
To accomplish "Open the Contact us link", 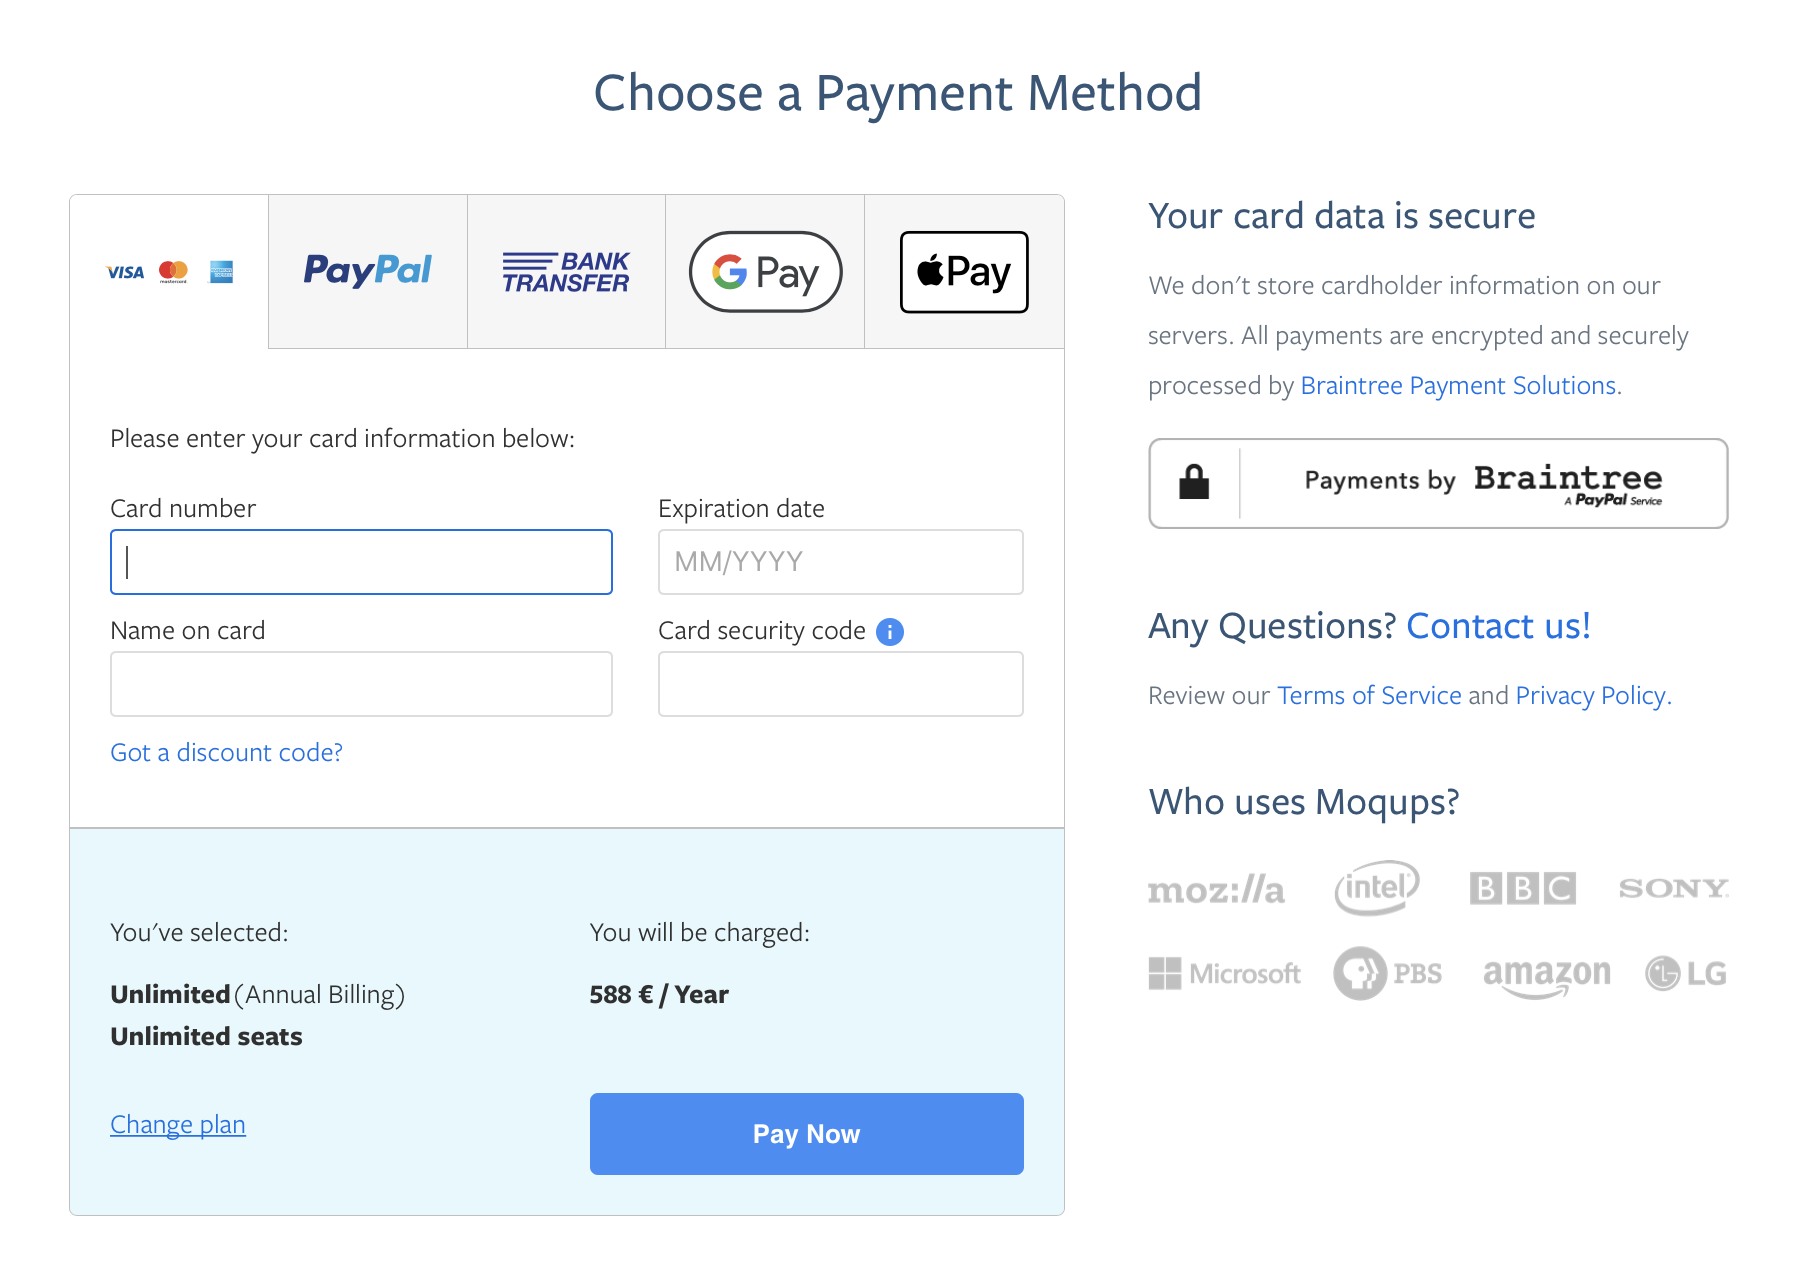I will [1498, 626].
